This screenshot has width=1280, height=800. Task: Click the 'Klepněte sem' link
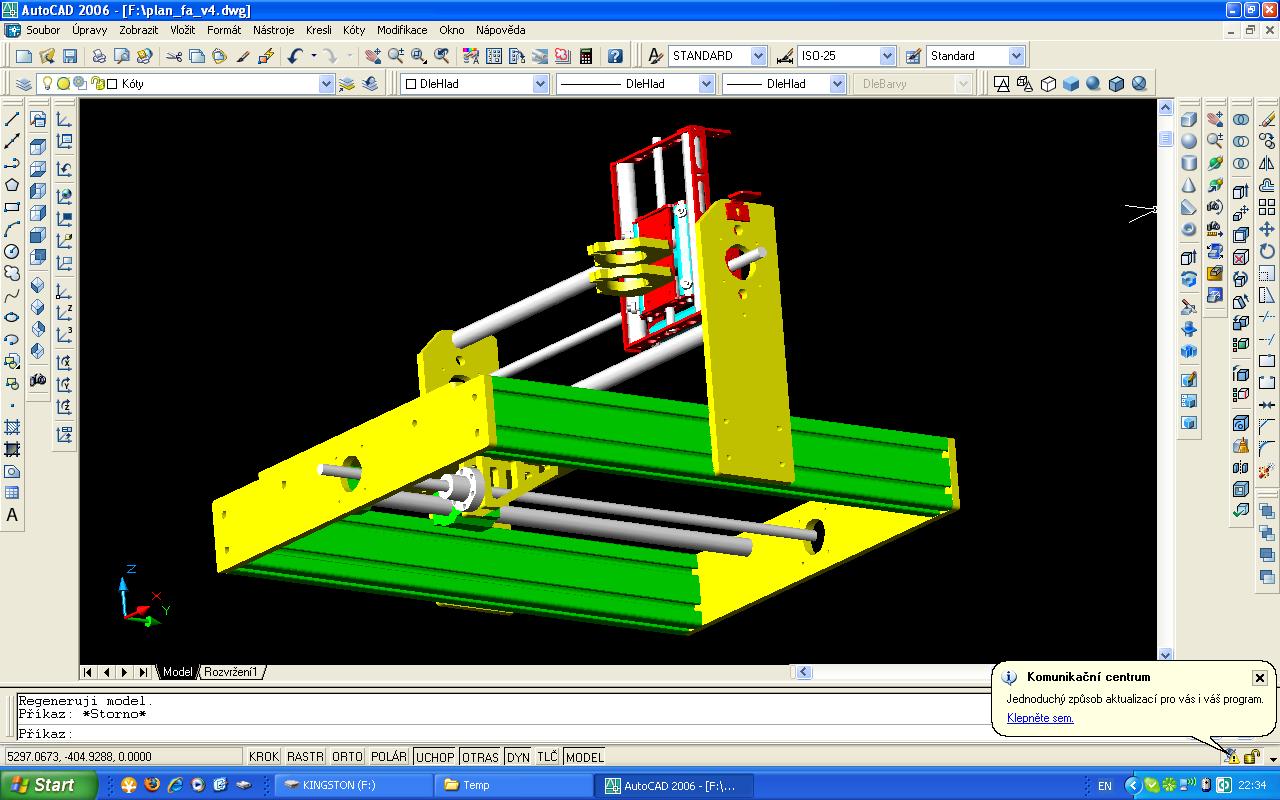tap(1040, 718)
